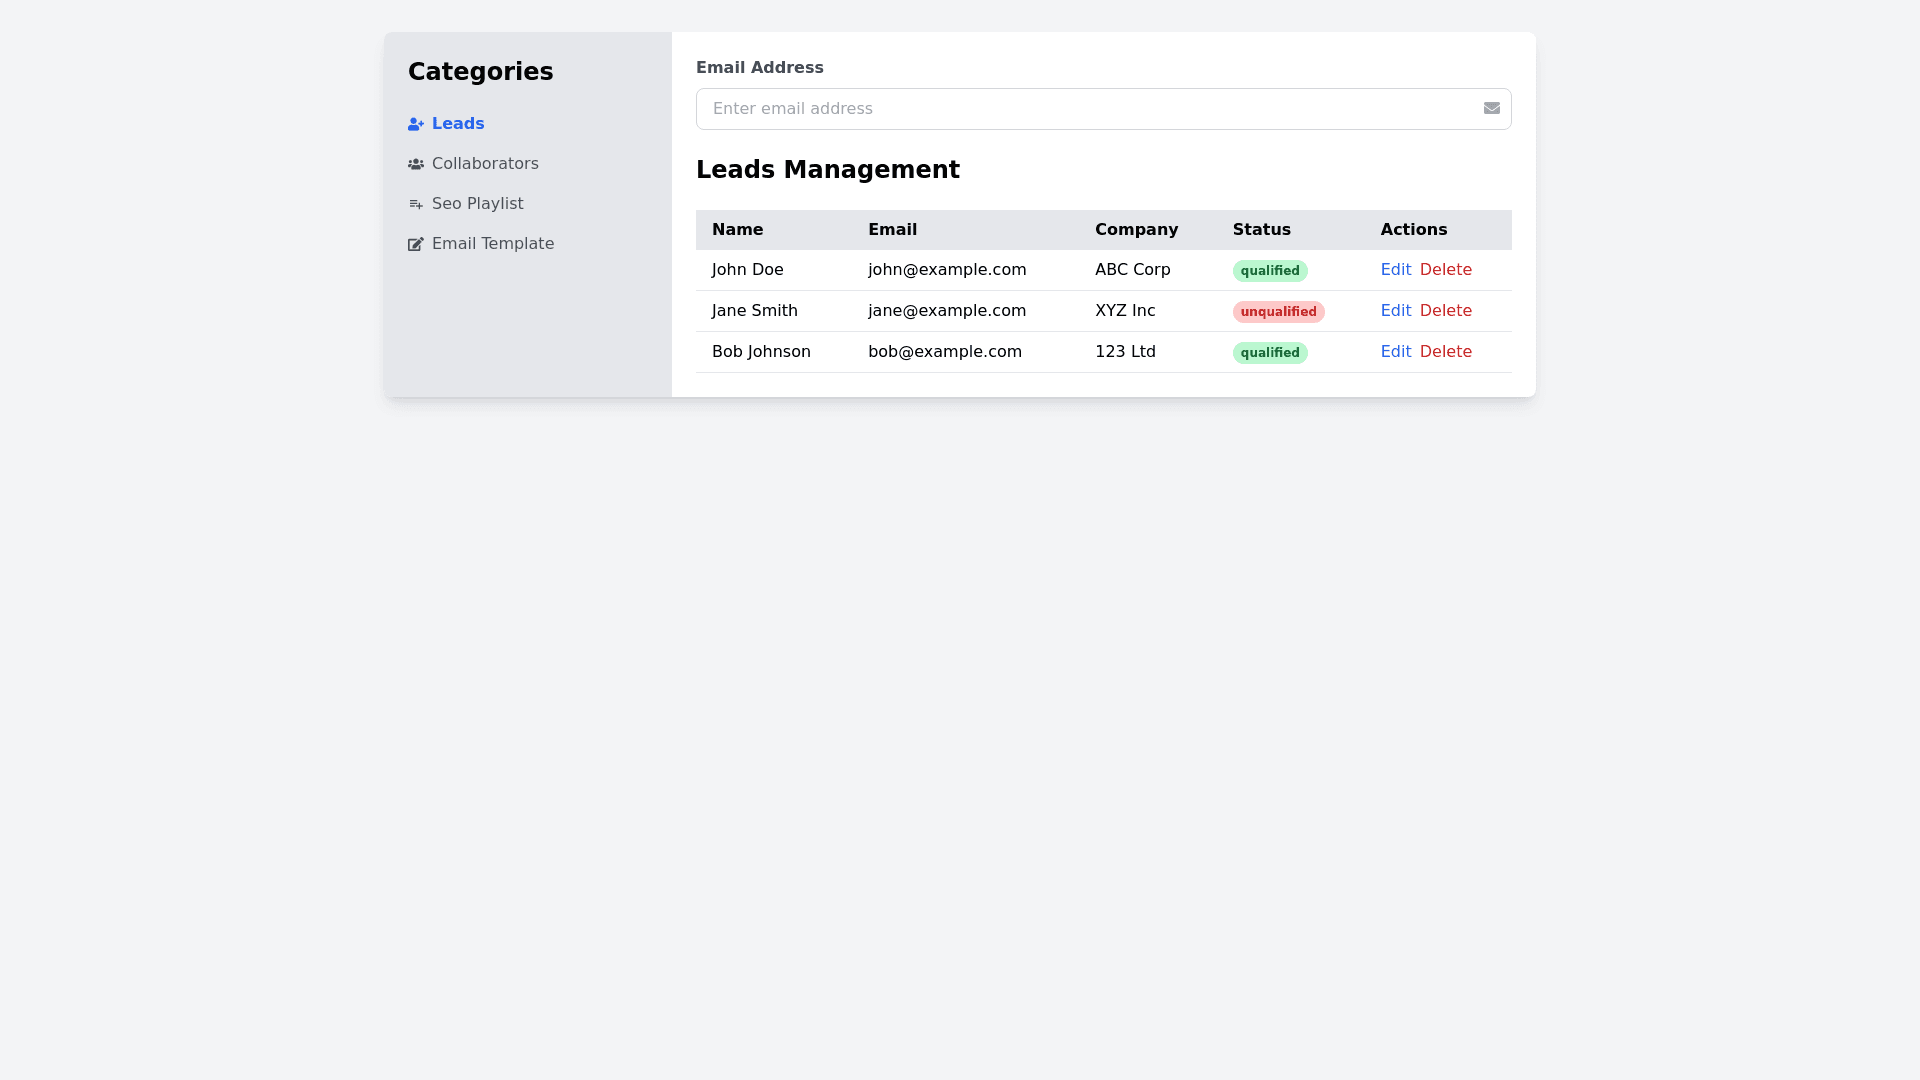
Task: Click the envelope icon in email field
Action: [x=1491, y=109]
